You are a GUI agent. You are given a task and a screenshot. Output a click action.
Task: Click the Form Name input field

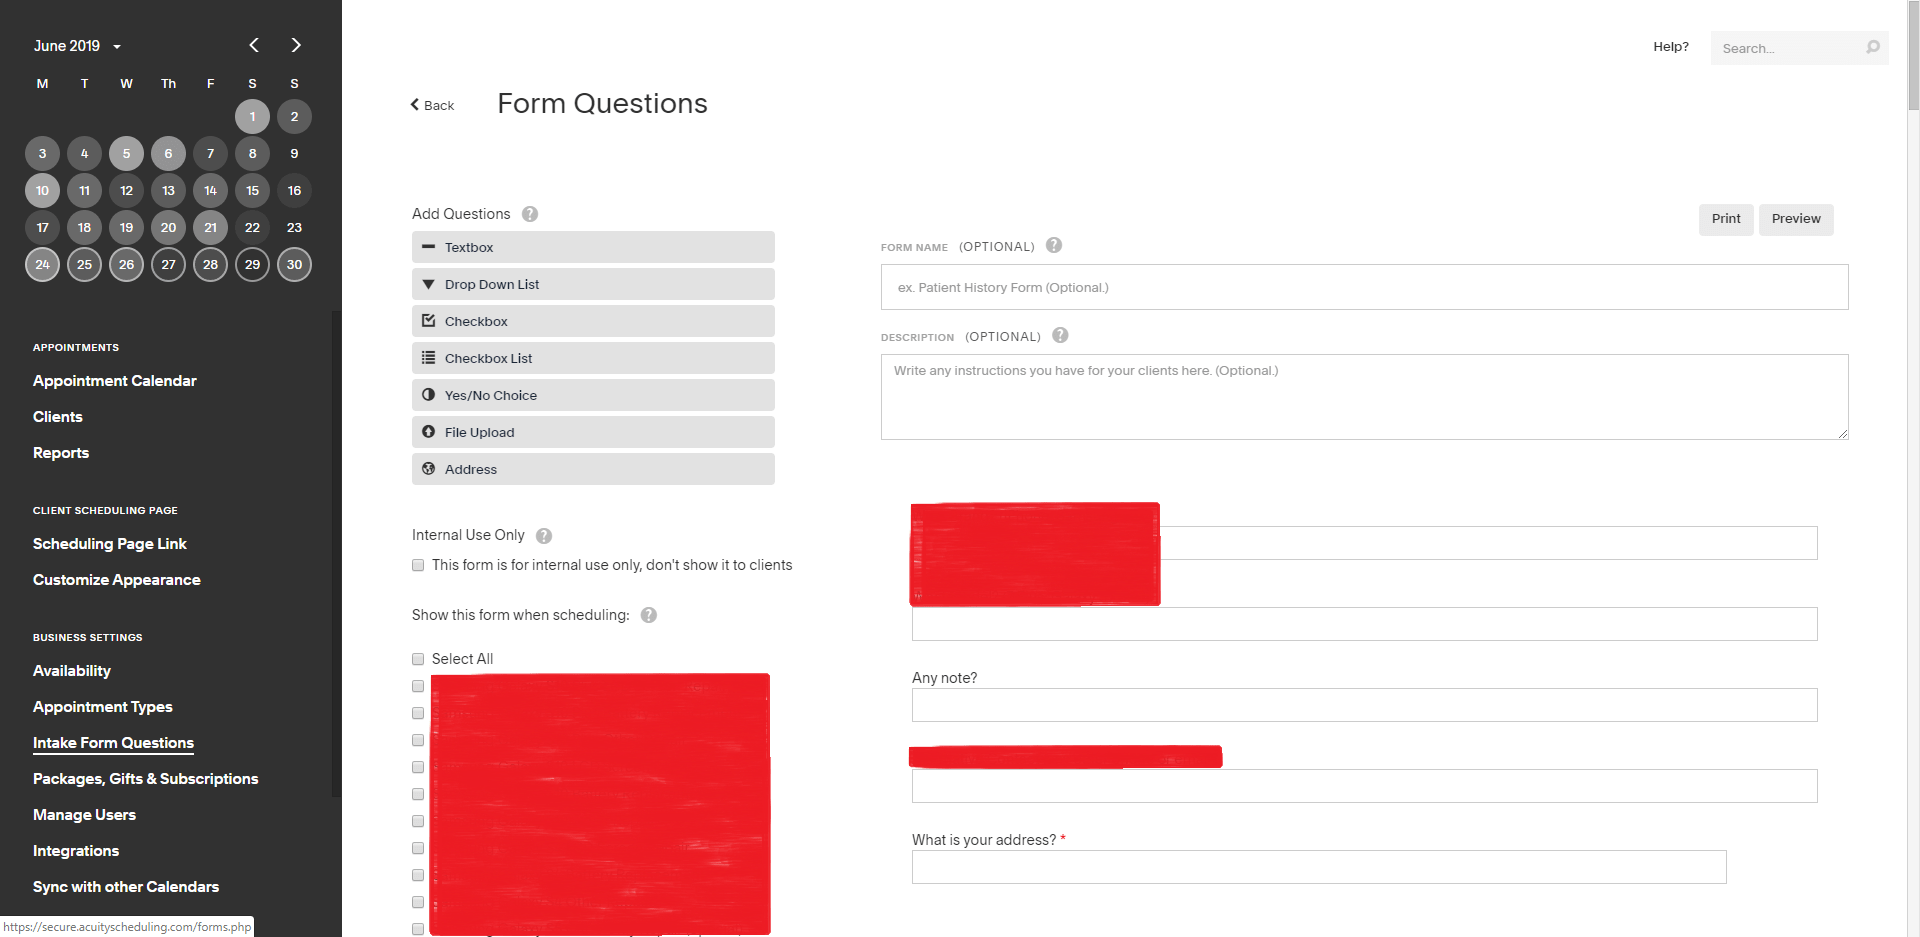(1364, 287)
